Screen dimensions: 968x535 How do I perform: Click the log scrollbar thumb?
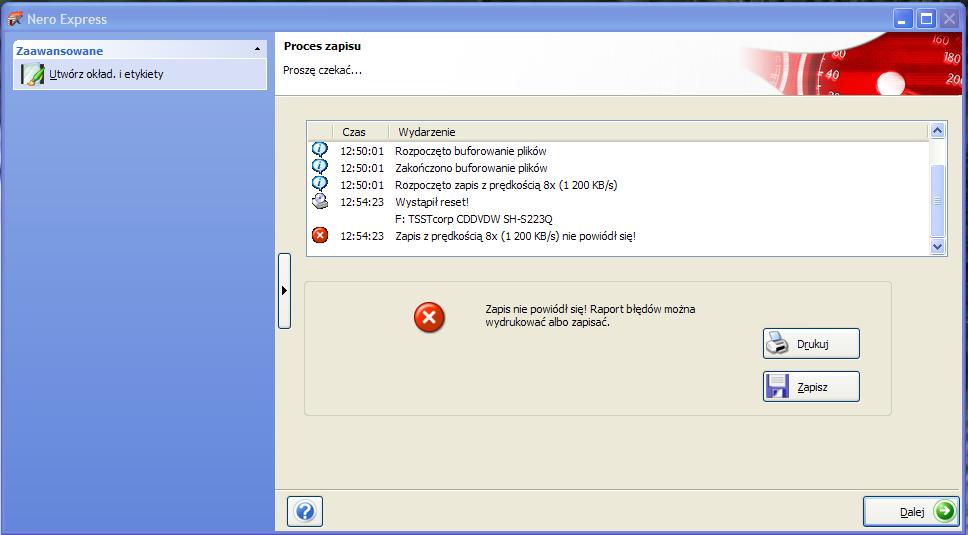click(937, 201)
